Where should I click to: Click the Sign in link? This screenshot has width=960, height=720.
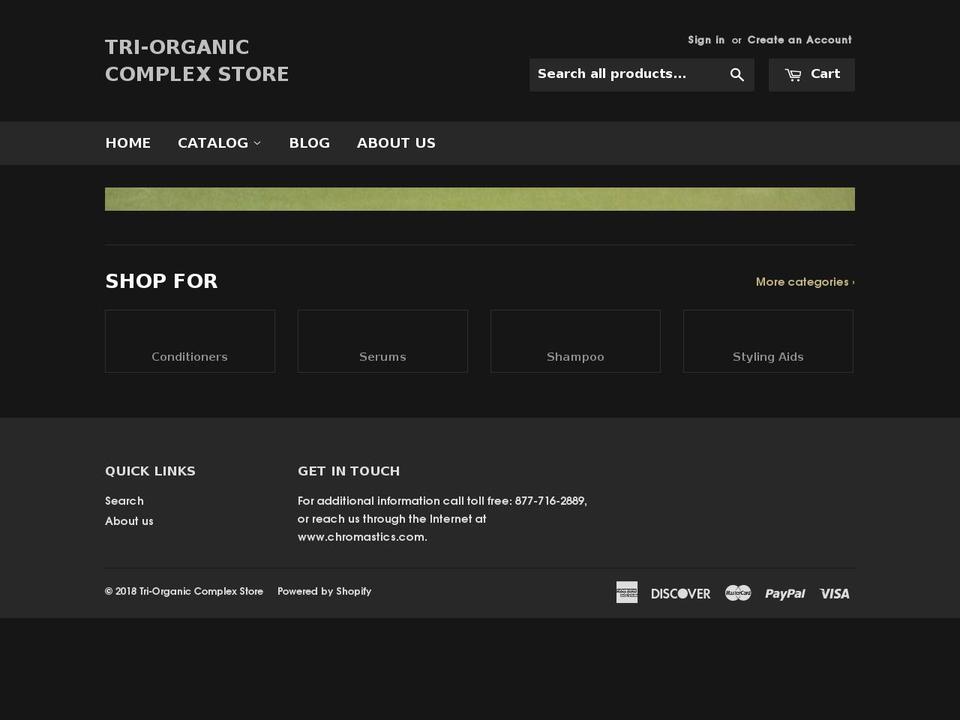(x=706, y=40)
